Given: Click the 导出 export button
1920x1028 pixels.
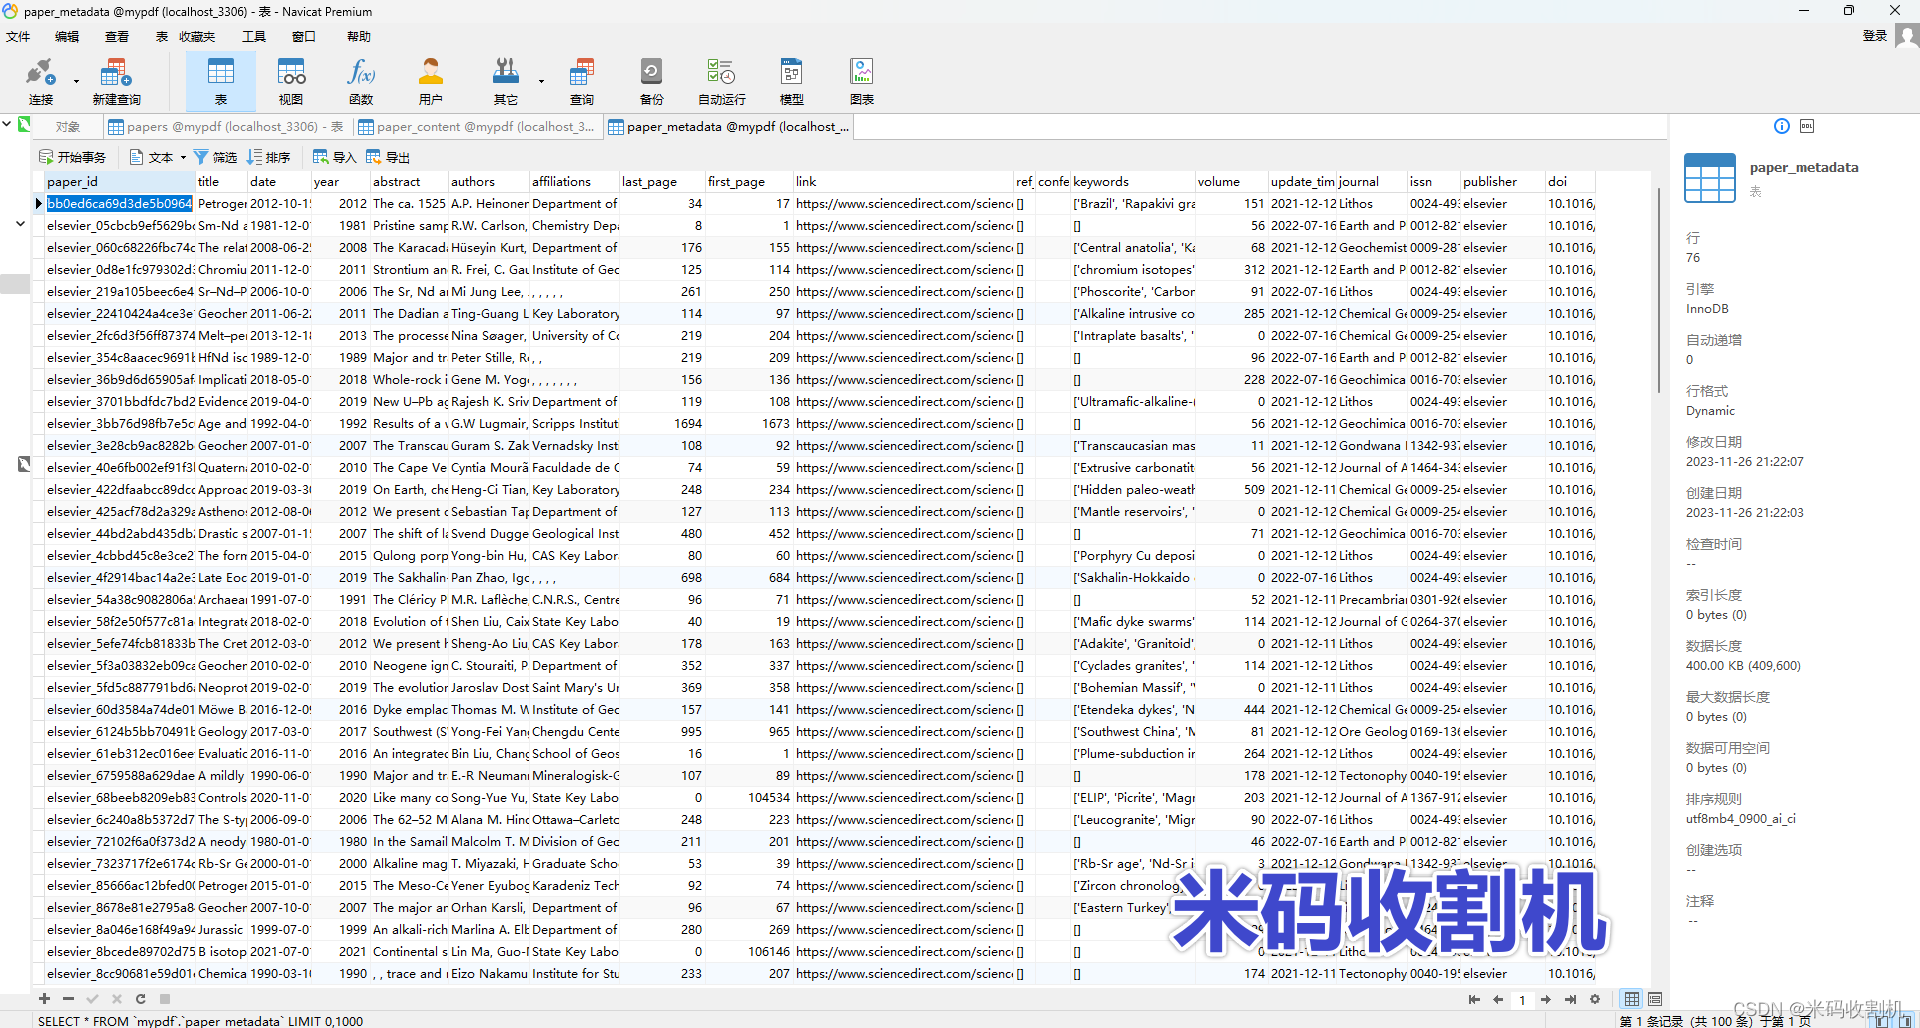Looking at the screenshot, I should 388,157.
